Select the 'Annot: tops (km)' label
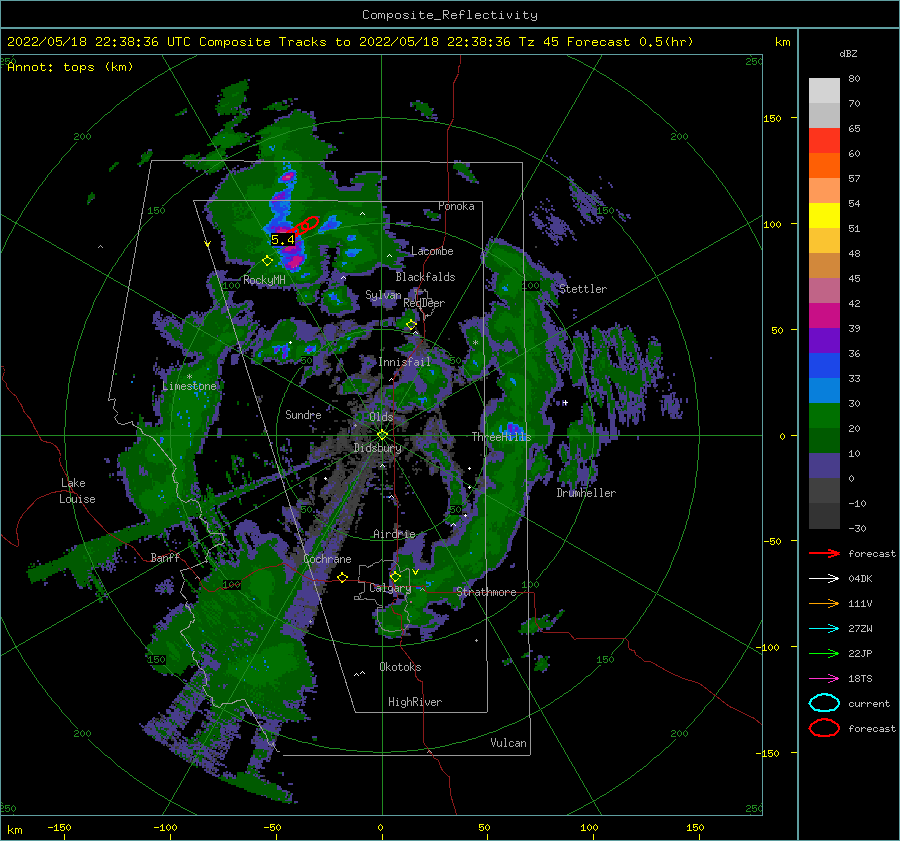Viewport: 900px width, 841px height. pos(70,67)
